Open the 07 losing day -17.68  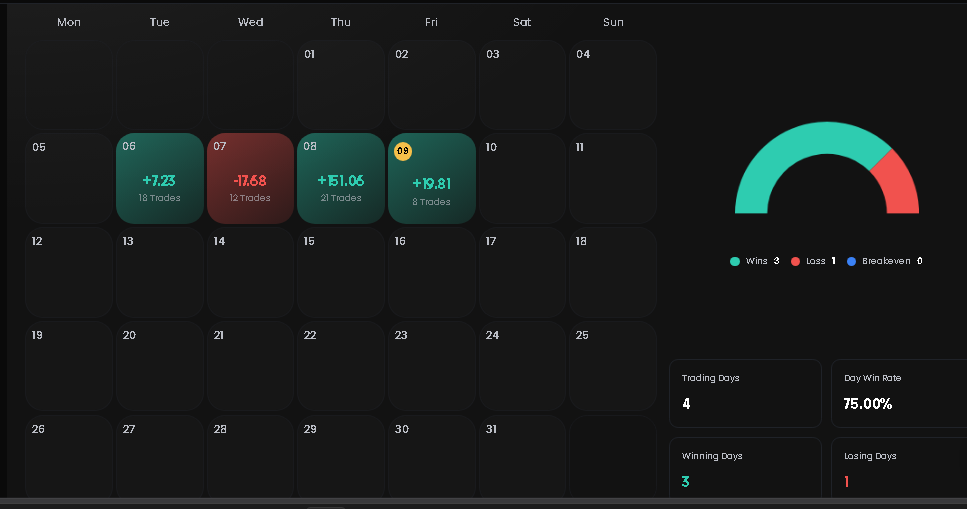coord(250,178)
